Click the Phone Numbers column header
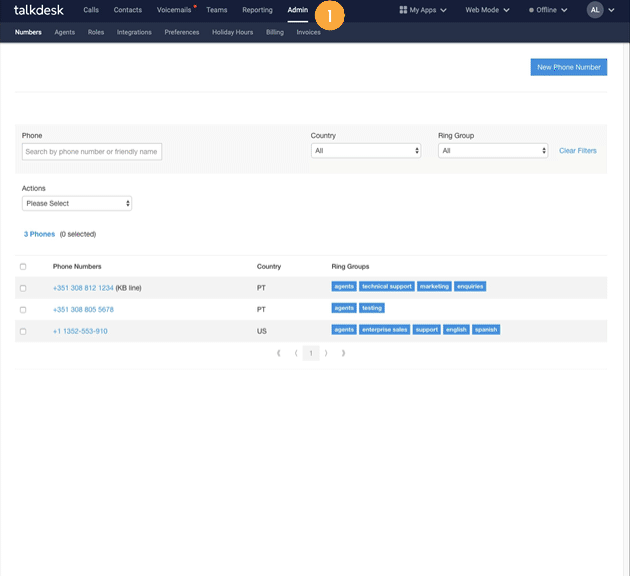The image size is (630, 576). click(77, 267)
